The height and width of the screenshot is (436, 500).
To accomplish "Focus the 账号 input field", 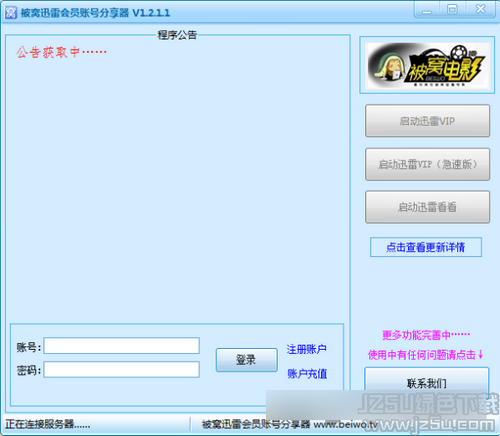I will pos(122,346).
